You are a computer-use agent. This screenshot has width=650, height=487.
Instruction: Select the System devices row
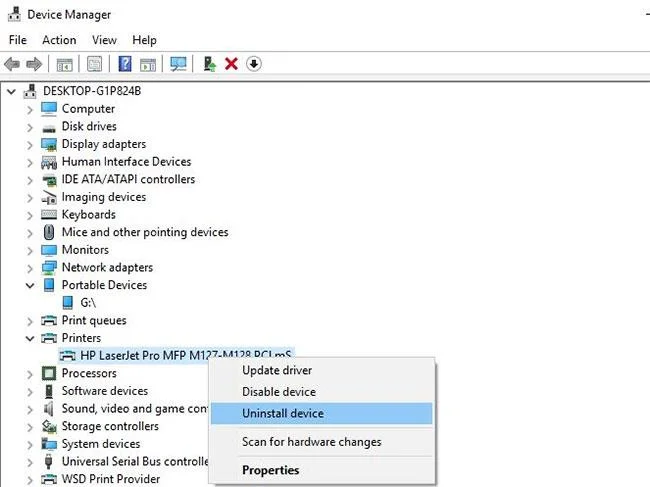click(101, 444)
